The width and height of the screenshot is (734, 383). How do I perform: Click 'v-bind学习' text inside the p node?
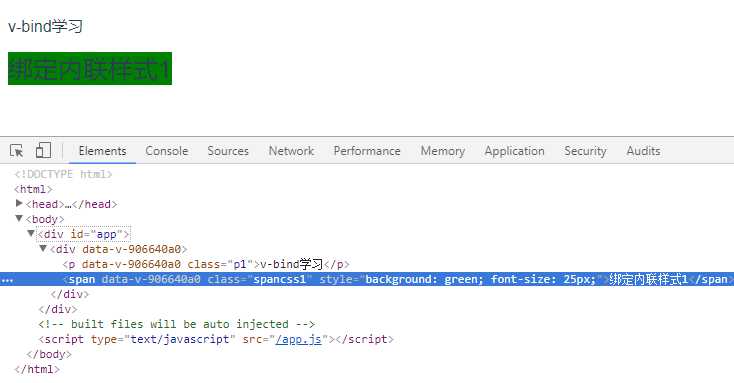coord(292,264)
